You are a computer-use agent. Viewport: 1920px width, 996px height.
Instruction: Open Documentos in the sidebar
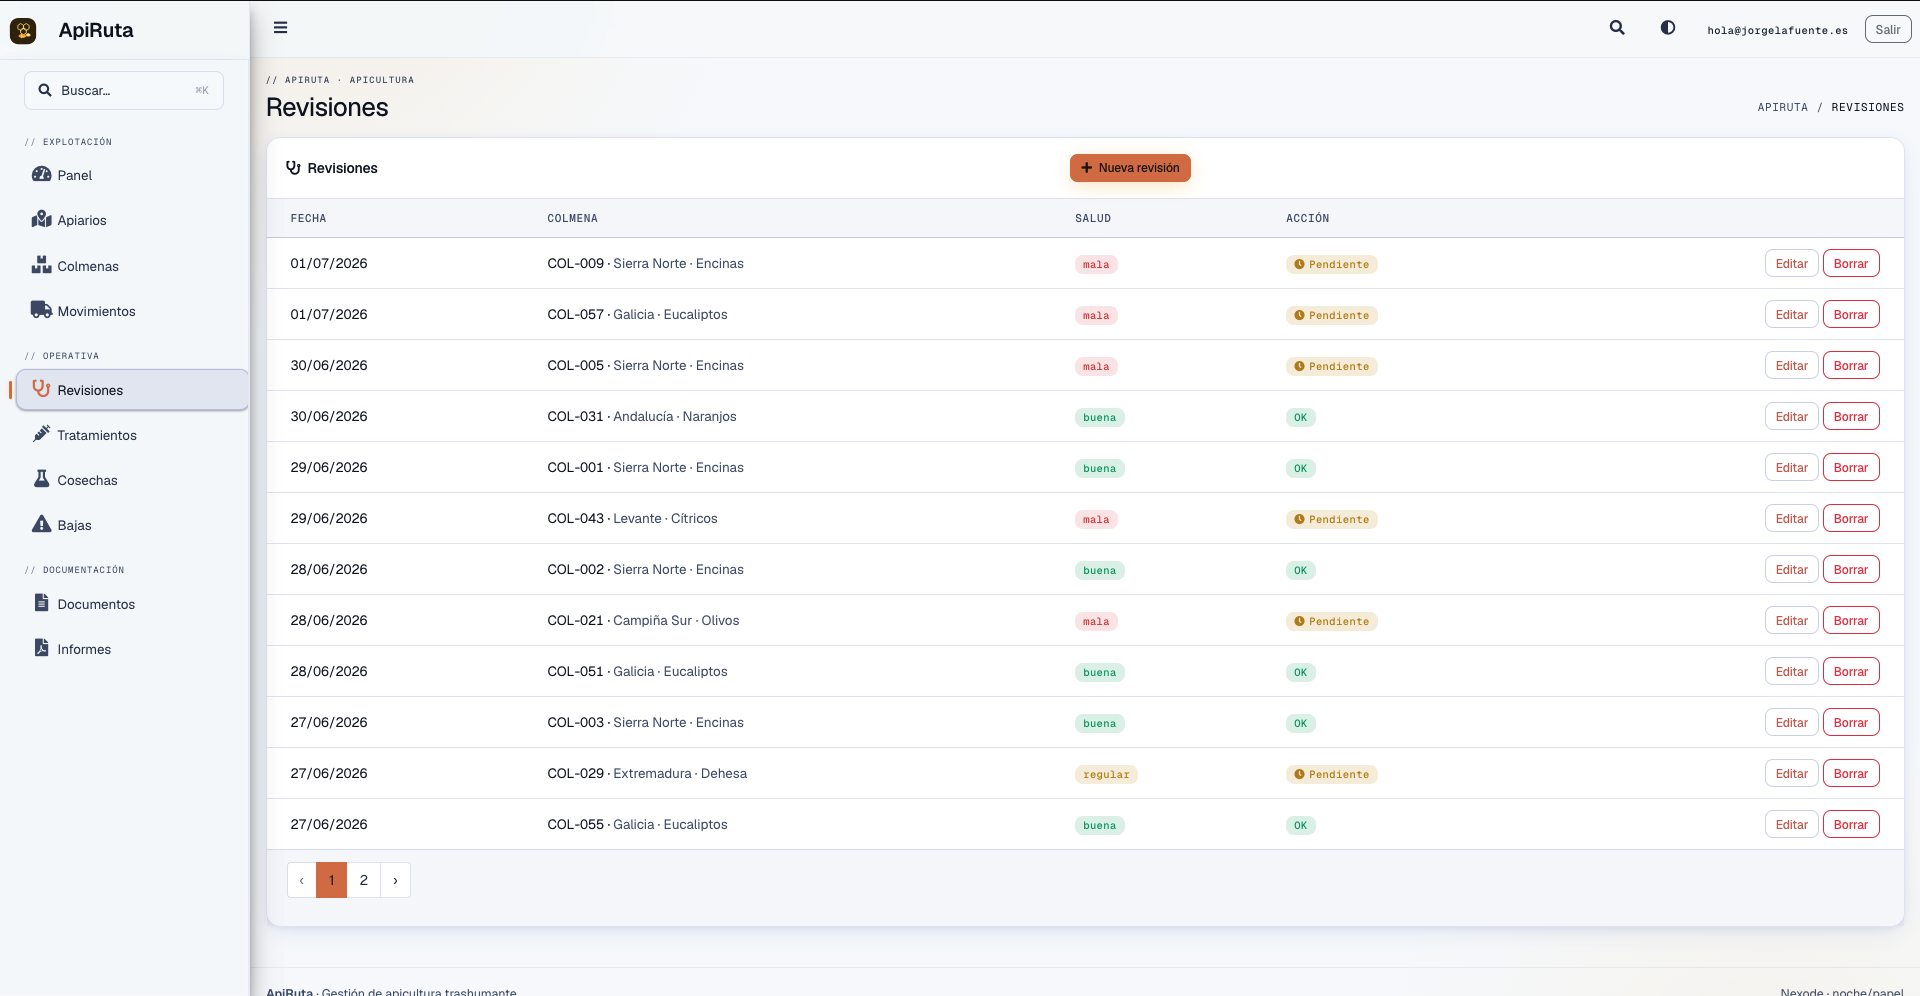pyautogui.click(x=132, y=604)
